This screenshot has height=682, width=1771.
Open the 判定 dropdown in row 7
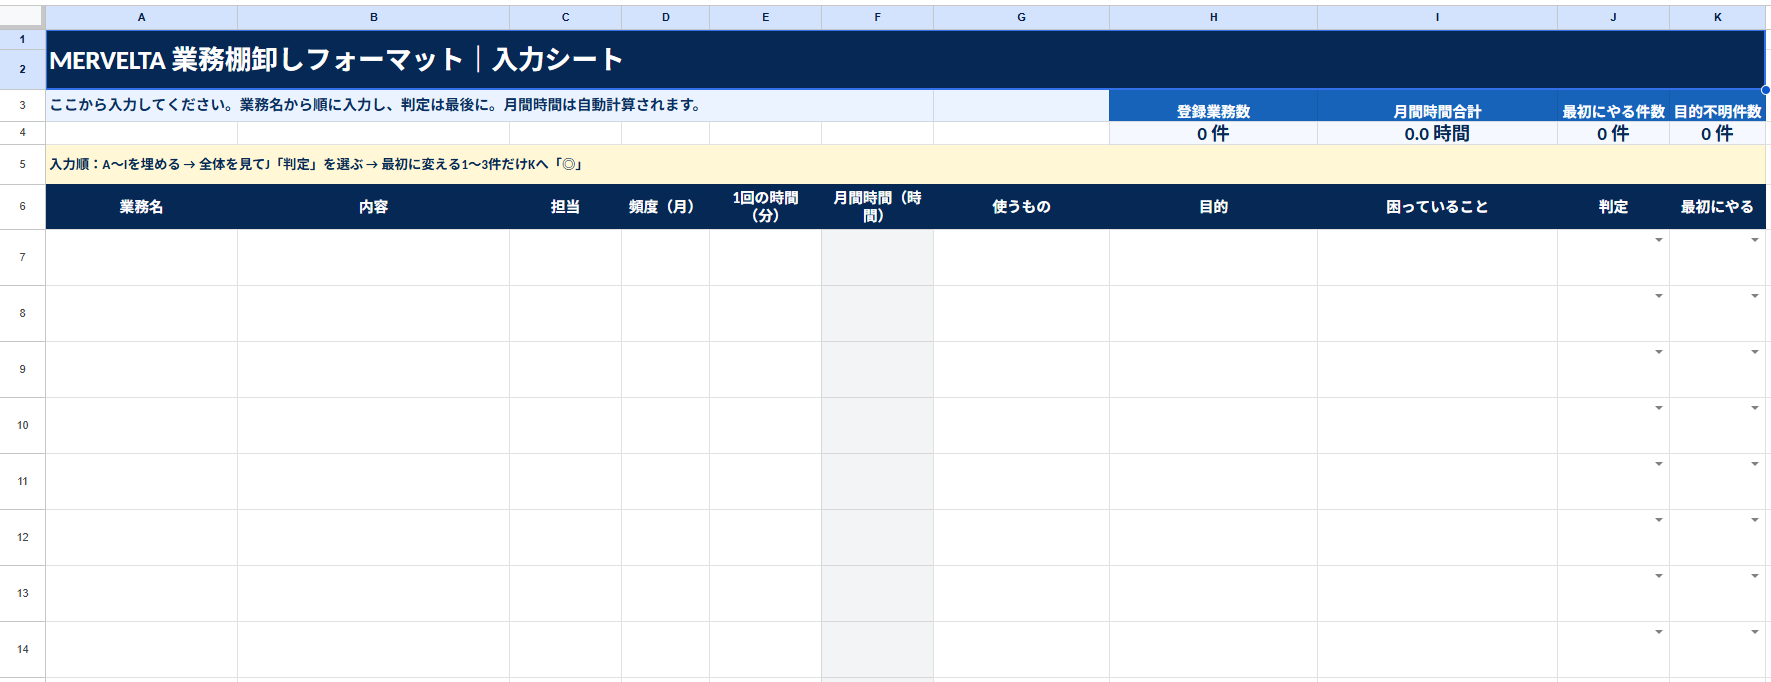point(1659,240)
